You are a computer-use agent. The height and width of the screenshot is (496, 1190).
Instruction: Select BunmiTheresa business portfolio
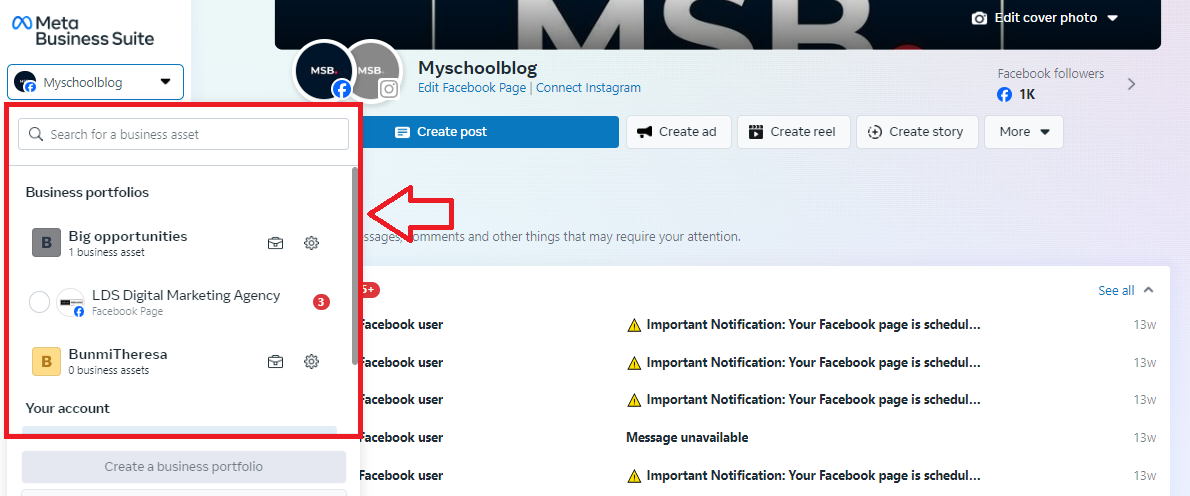pos(118,361)
